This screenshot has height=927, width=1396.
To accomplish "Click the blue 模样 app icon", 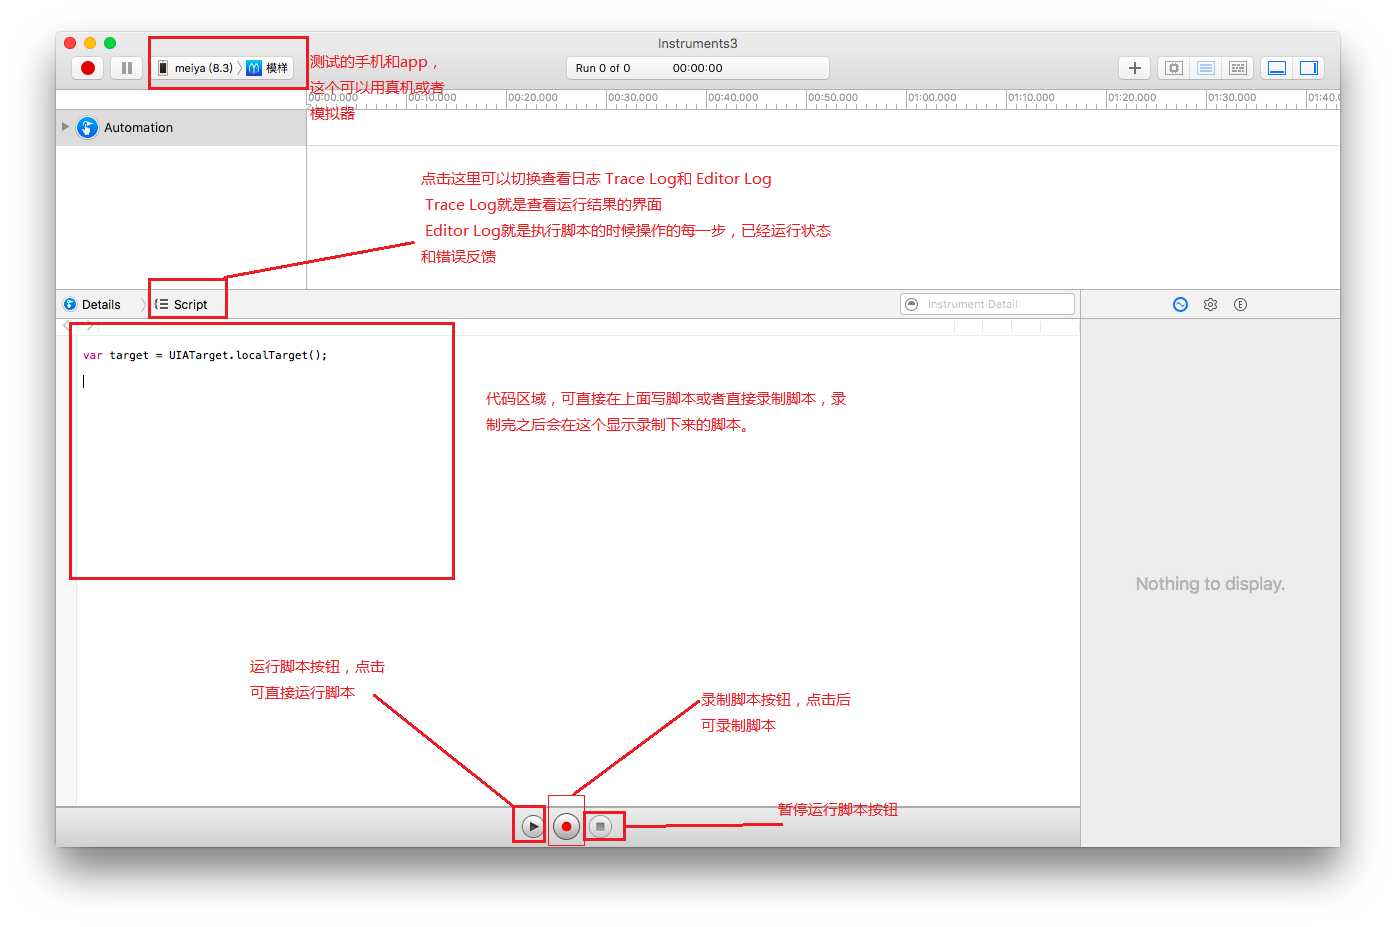I will pyautogui.click(x=254, y=68).
